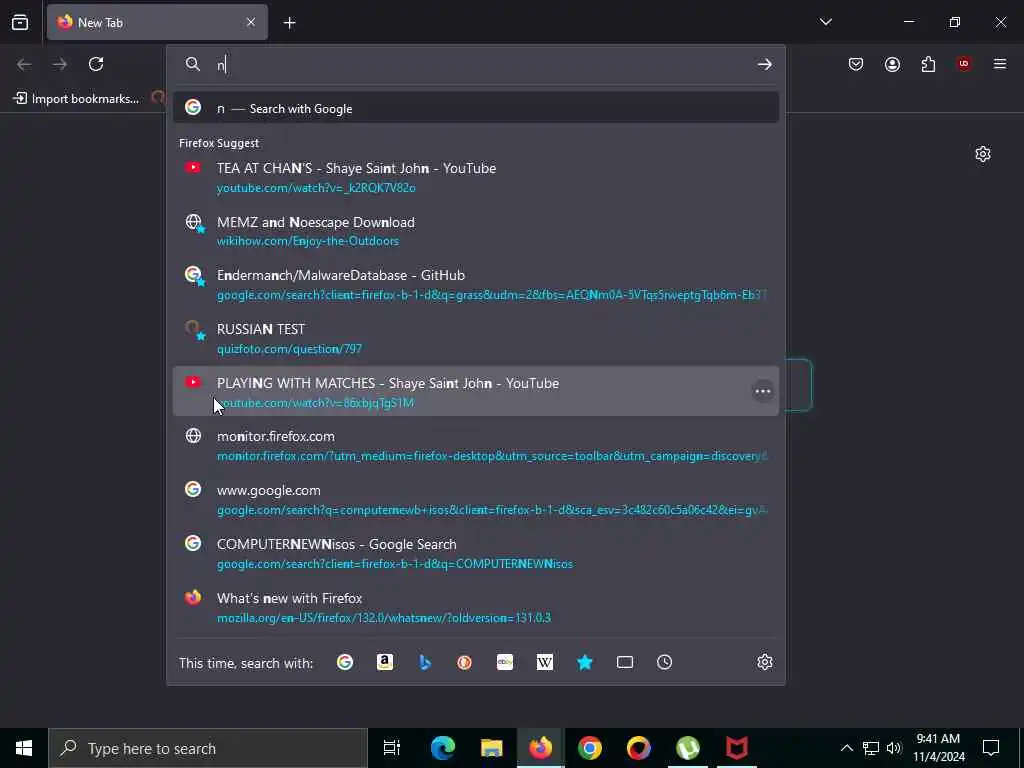Open RUSSIAN TEST bookmark suggestion

pyautogui.click(x=475, y=338)
